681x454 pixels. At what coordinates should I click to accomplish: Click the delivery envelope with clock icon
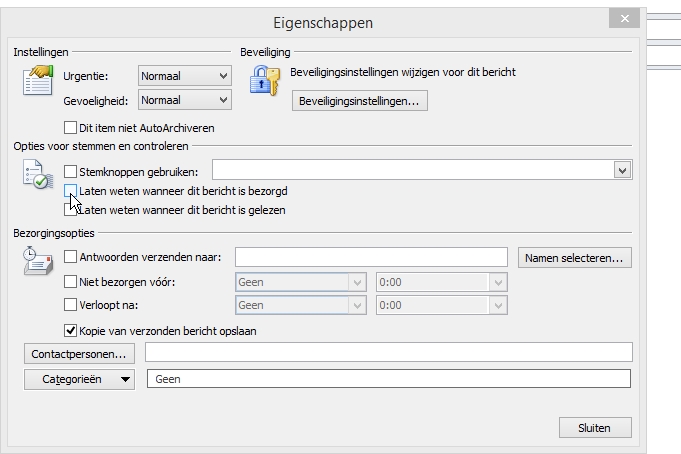tap(38, 261)
